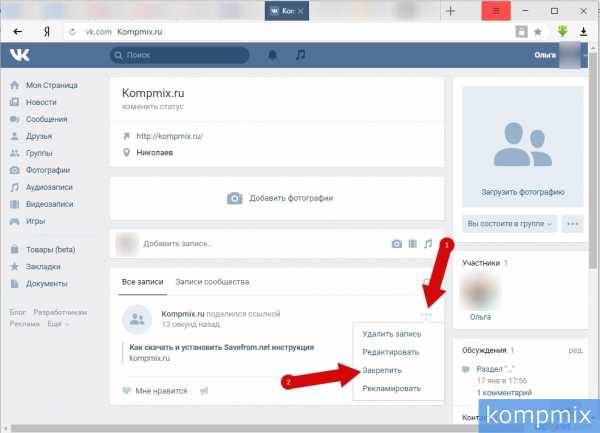Screen dimensions: 600x433
Task: Click 'Загрузить фотографию' on the group avatar
Action: 523,192
